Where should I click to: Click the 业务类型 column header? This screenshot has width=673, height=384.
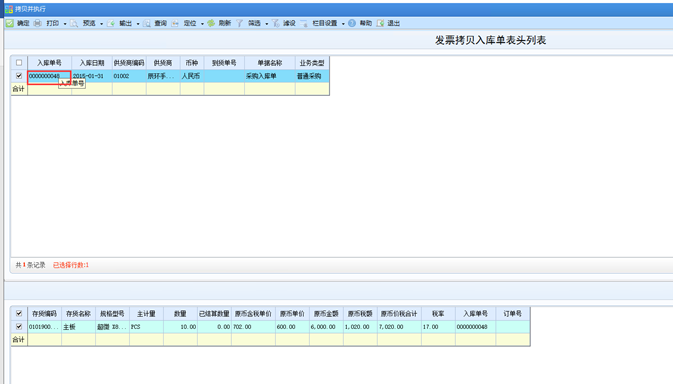click(312, 63)
